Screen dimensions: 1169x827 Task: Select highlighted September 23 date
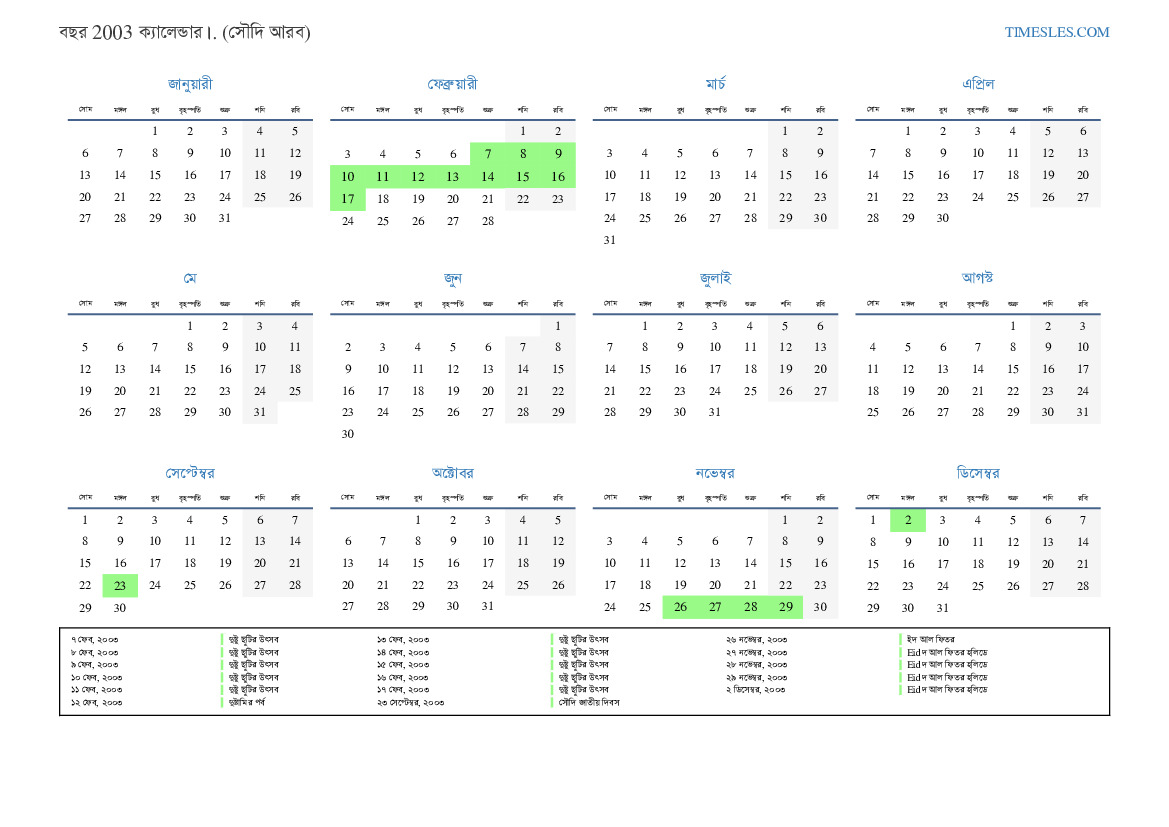click(x=120, y=586)
